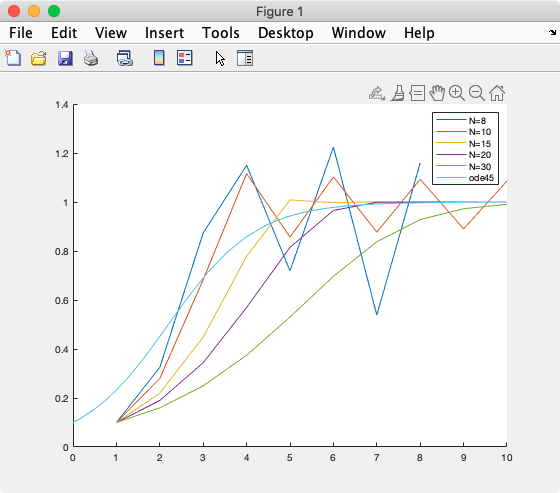Open a file with the folder icon
Screen dimensions: 560x493
[x=39, y=58]
